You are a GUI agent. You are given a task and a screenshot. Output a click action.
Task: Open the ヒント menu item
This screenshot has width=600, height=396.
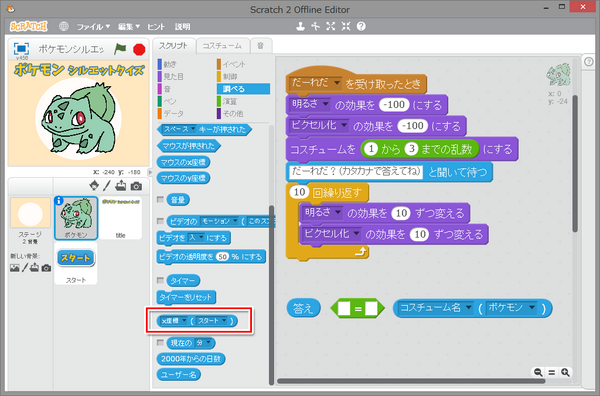(x=156, y=26)
